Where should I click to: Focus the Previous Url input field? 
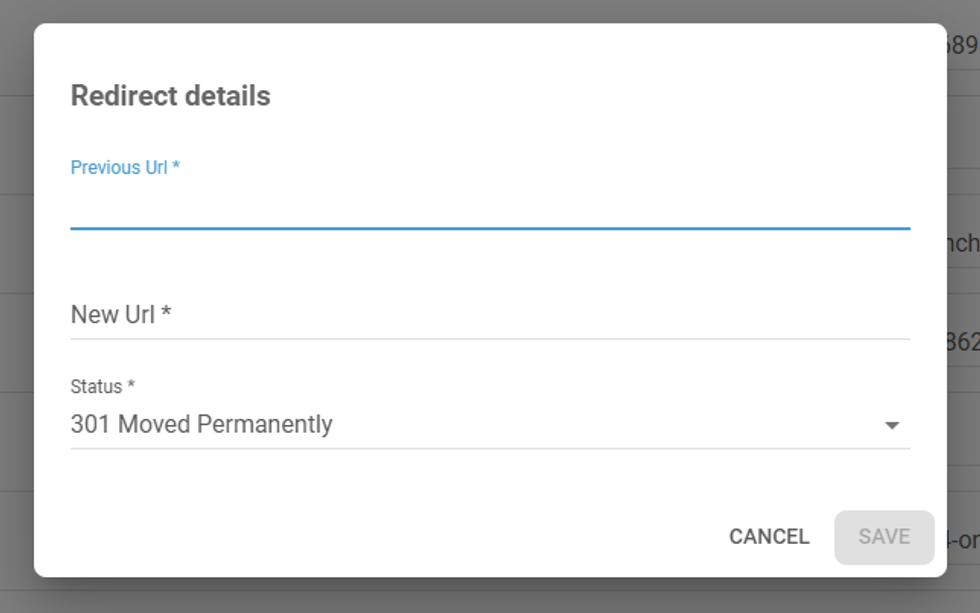(489, 206)
